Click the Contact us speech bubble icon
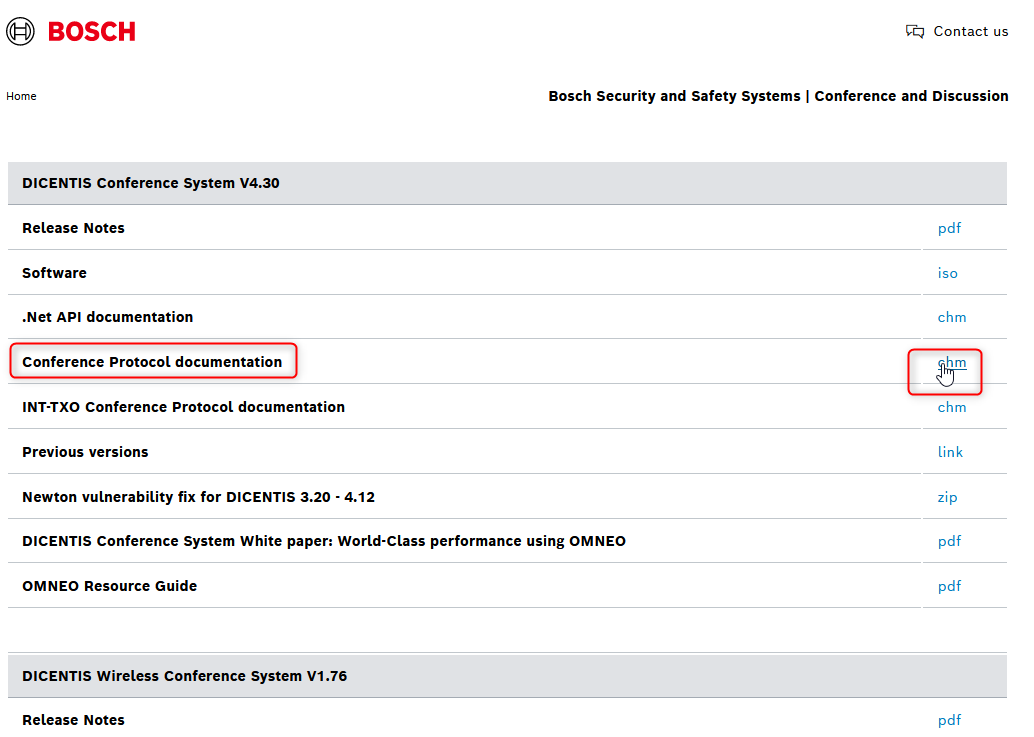Image resolution: width=1034 pixels, height=737 pixels. point(914,32)
